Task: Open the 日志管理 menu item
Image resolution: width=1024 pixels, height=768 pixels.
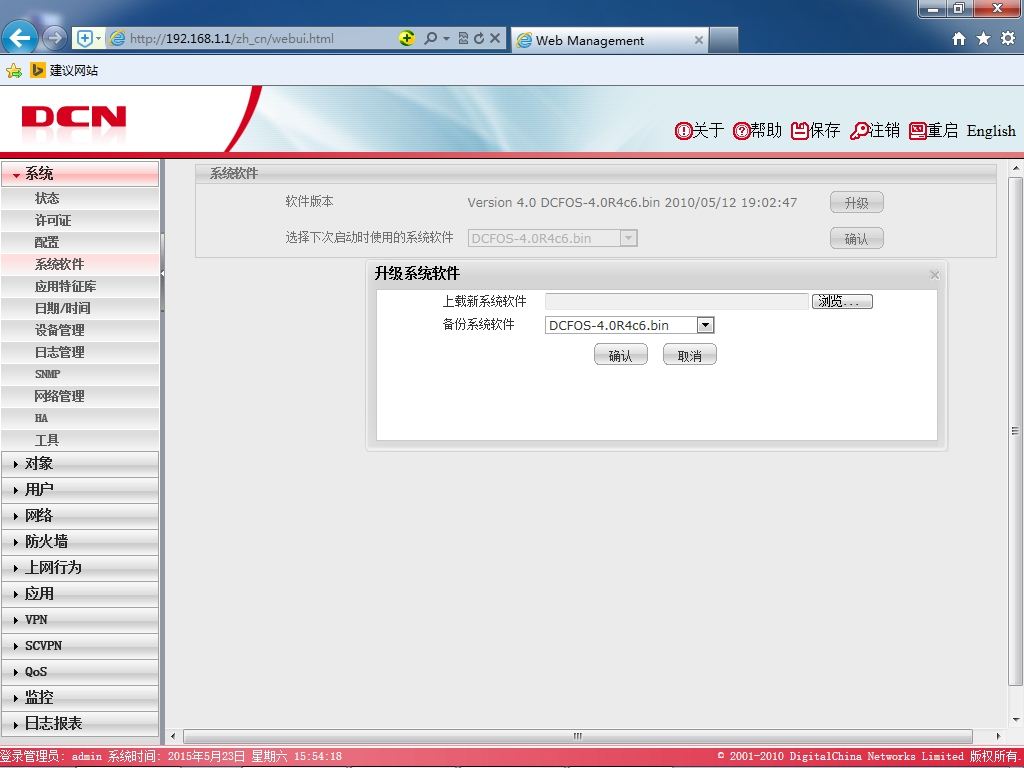Action: click(80, 353)
